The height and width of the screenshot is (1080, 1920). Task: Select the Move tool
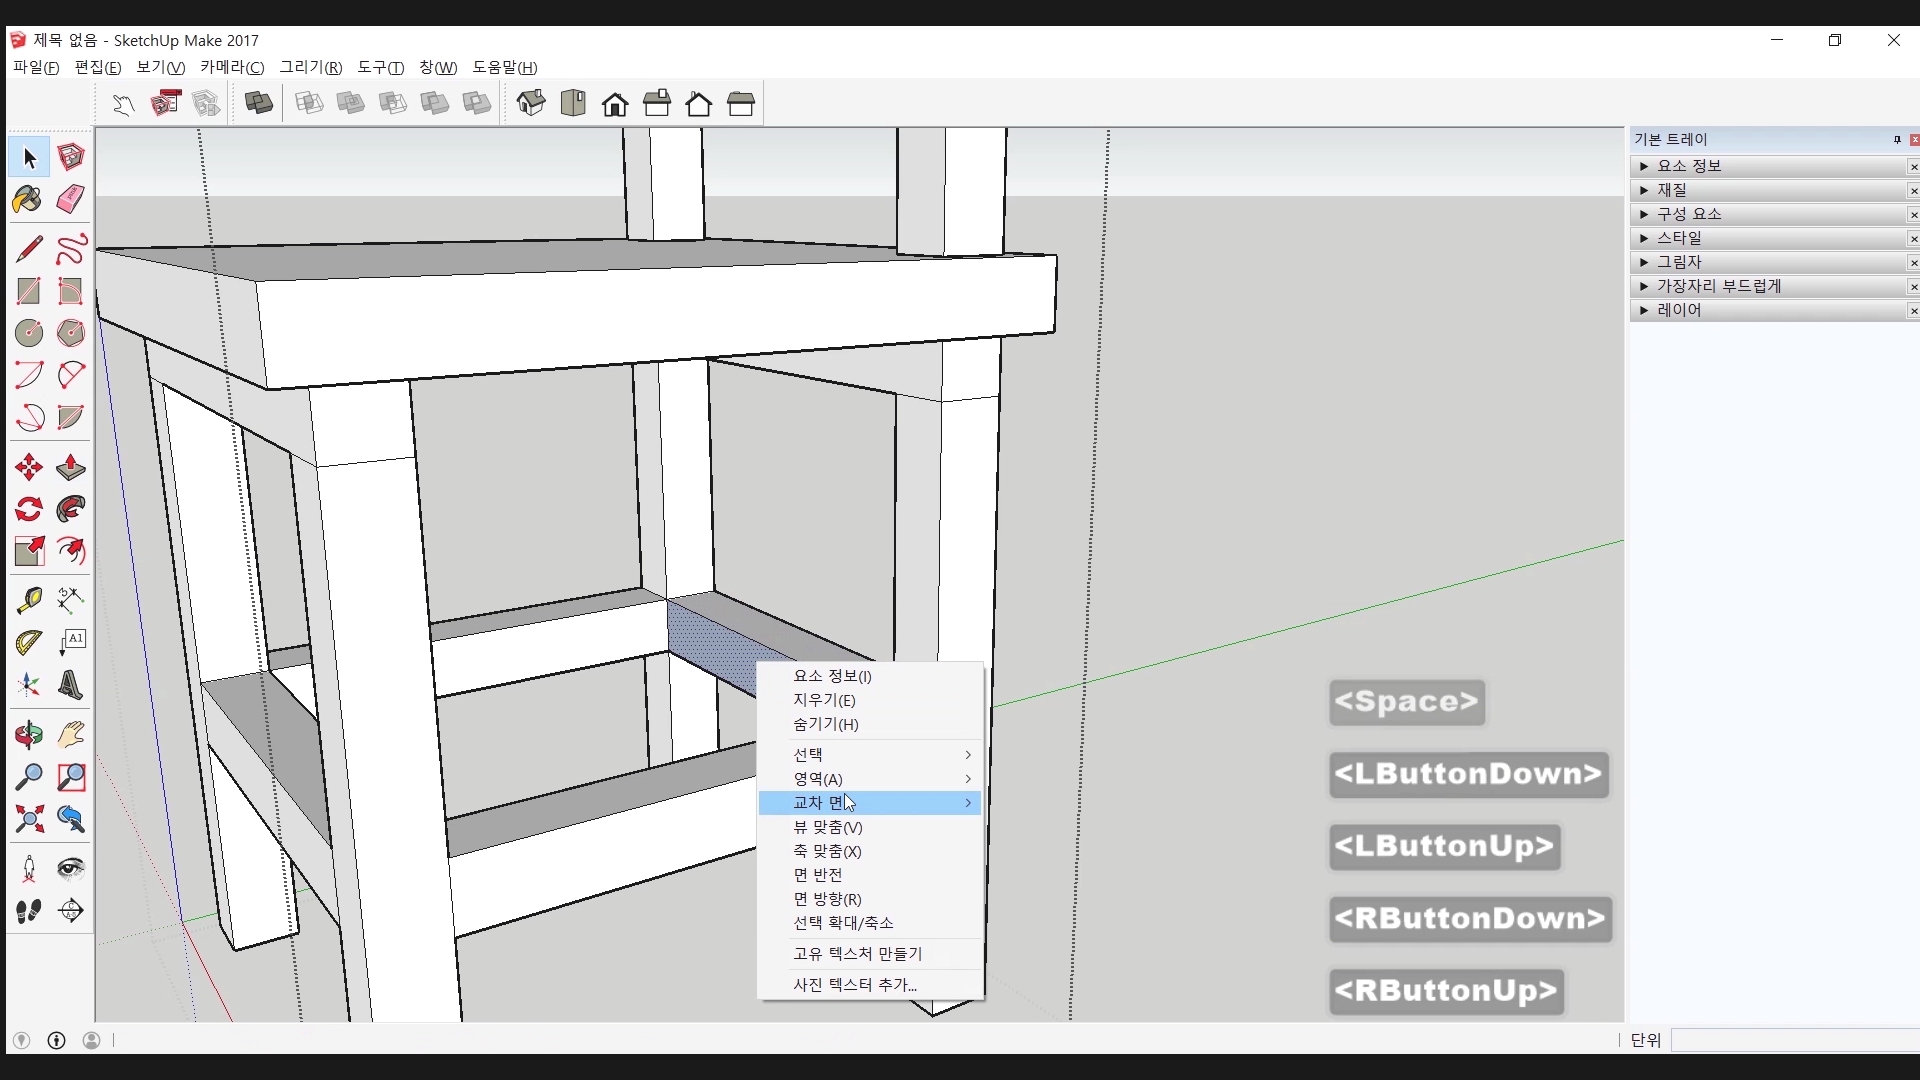[28, 468]
